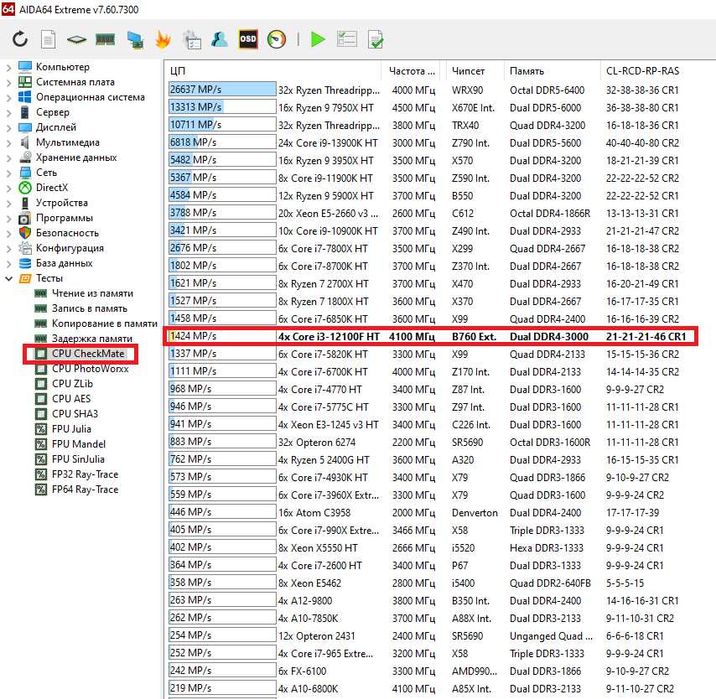716x699 pixels.
Task: Expand the Дисплей tree node
Action: 9,127
